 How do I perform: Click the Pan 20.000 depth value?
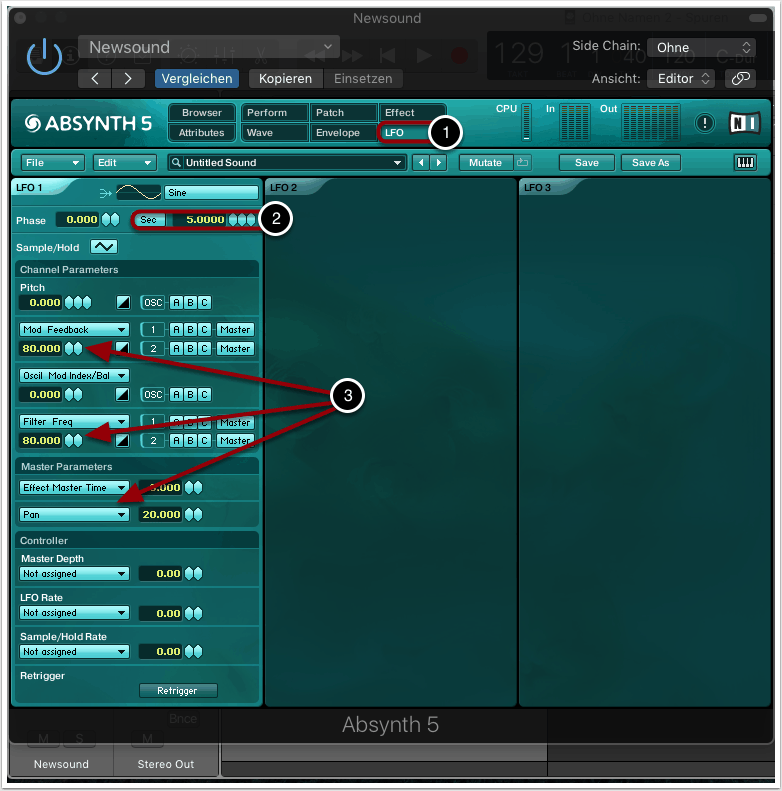160,515
